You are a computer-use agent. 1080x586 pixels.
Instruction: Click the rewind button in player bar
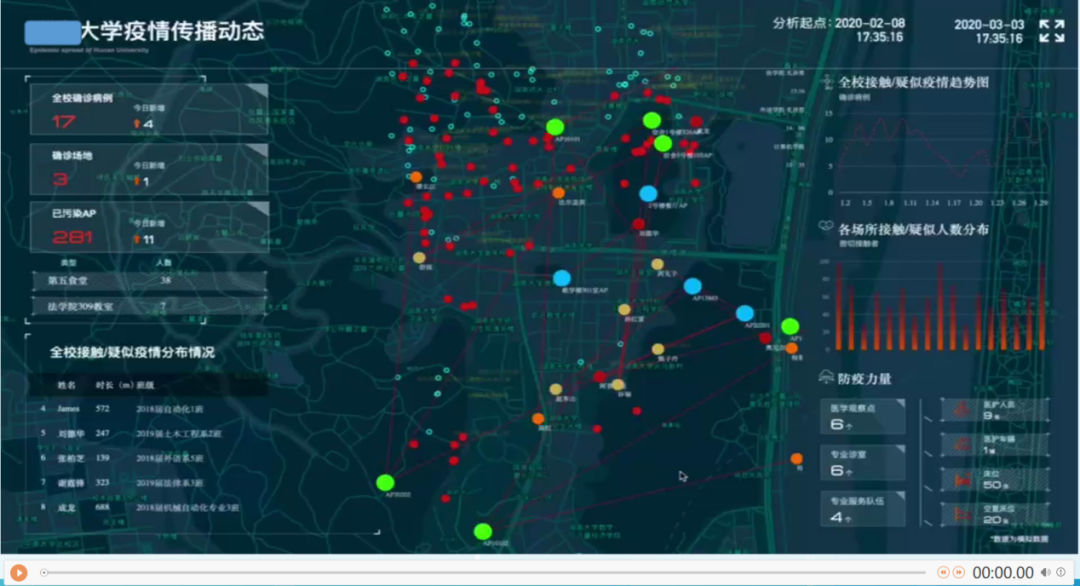(942, 572)
